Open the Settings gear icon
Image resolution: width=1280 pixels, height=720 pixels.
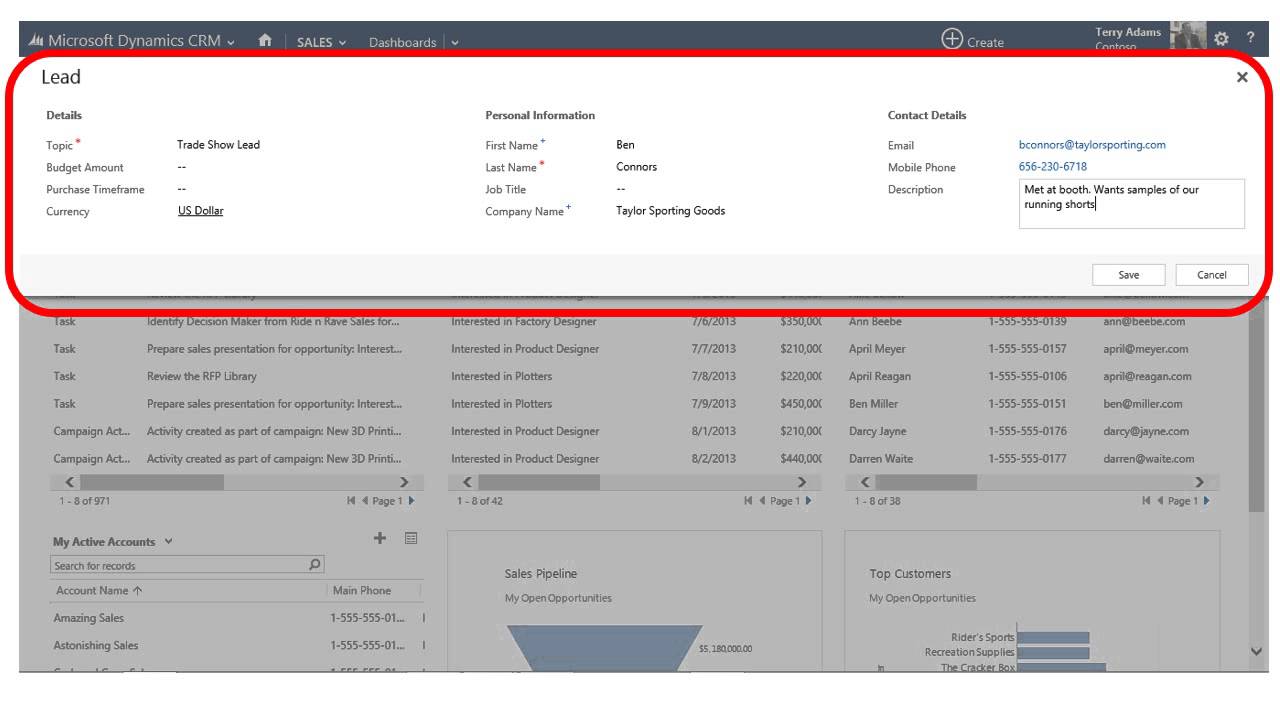[x=1221, y=39]
